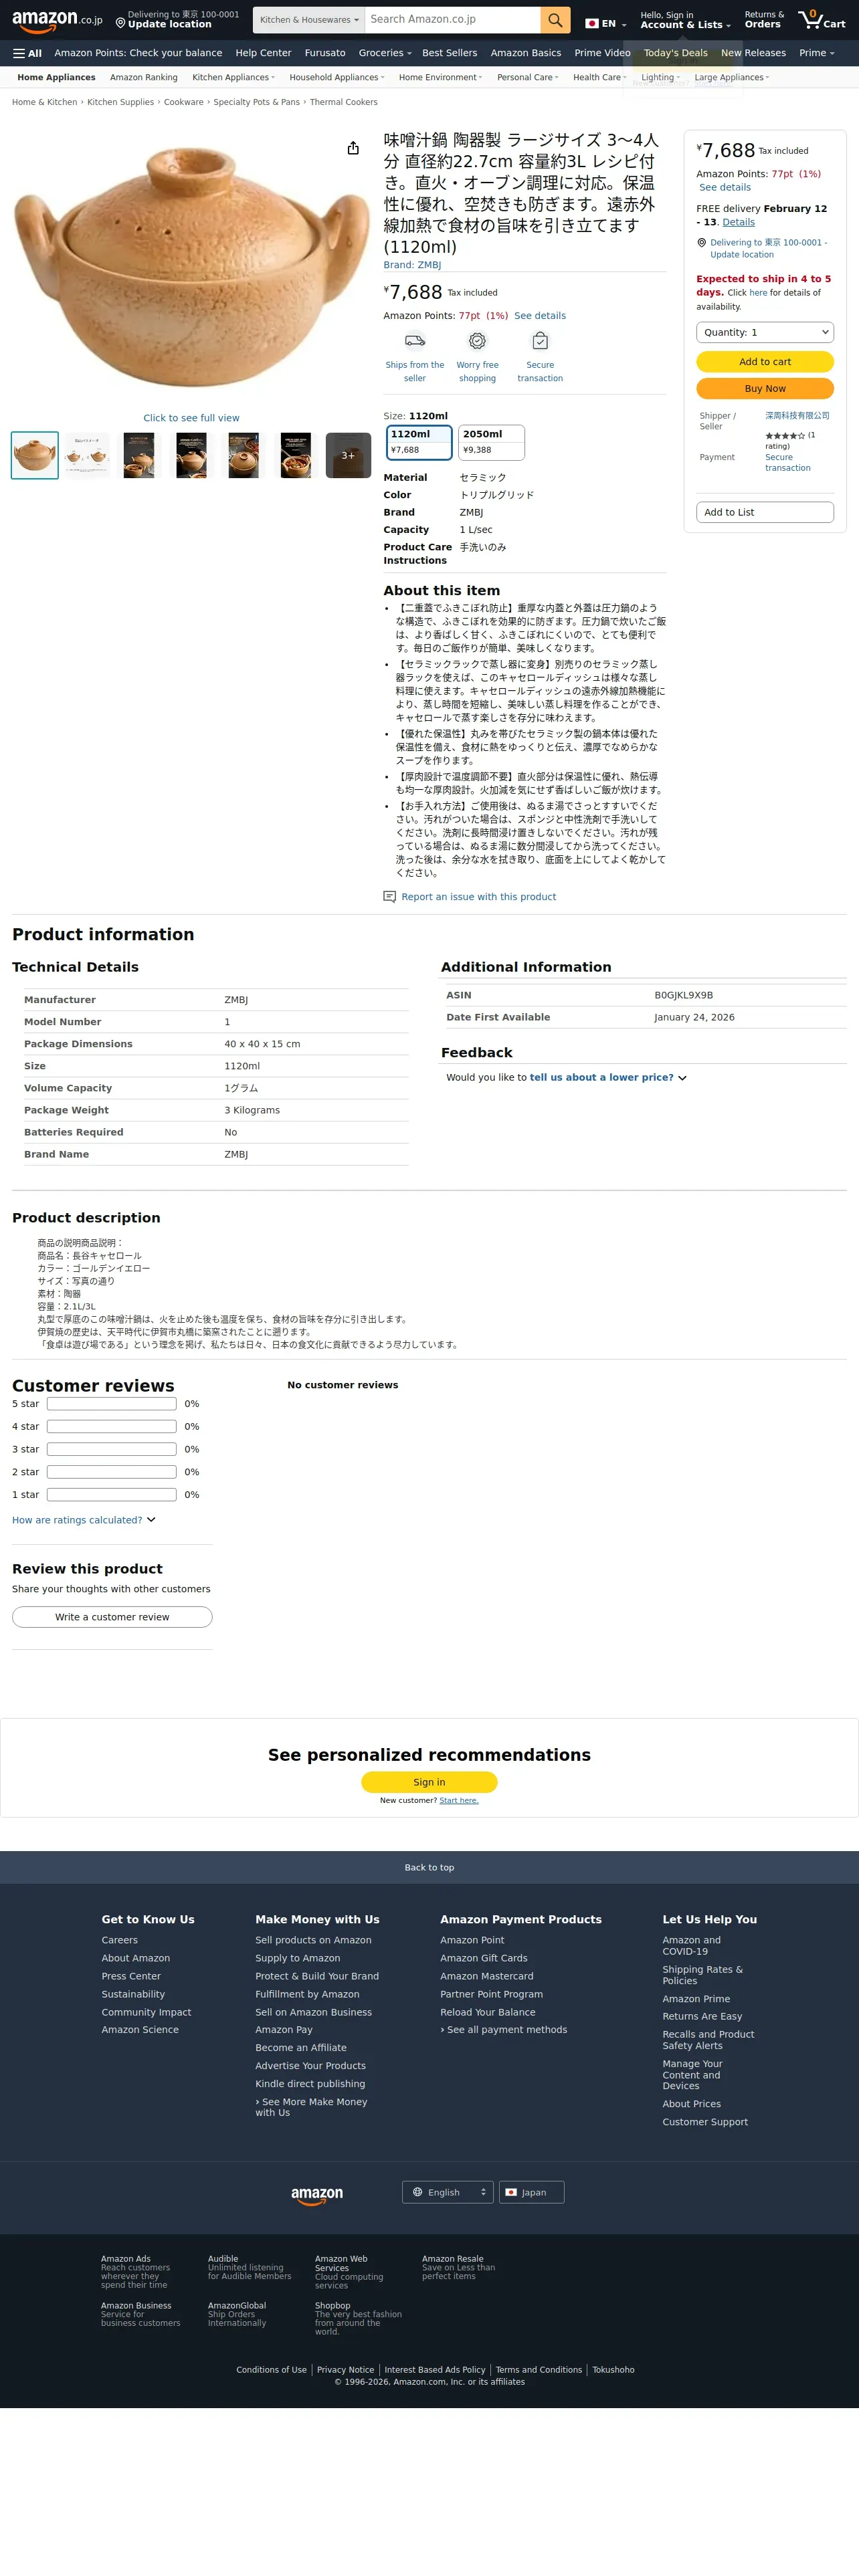This screenshot has height=2576, width=859.
Task: Click the share icon above product image
Action: click(353, 148)
